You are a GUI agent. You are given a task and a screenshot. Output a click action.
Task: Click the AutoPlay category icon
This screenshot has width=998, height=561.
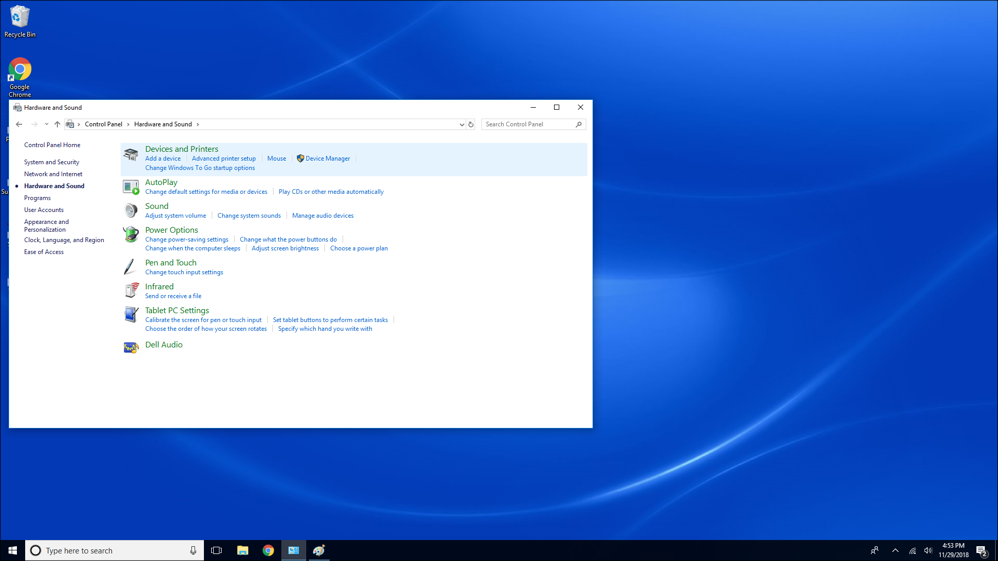tap(131, 187)
